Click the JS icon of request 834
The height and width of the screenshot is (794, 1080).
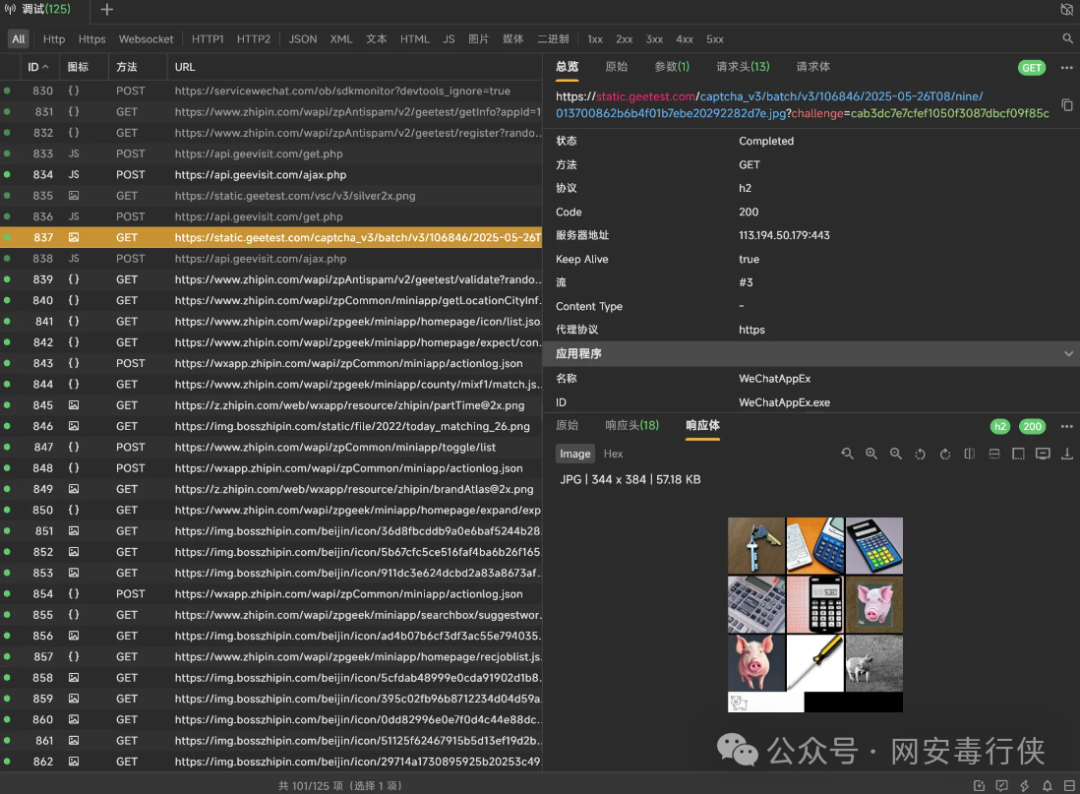[74, 175]
